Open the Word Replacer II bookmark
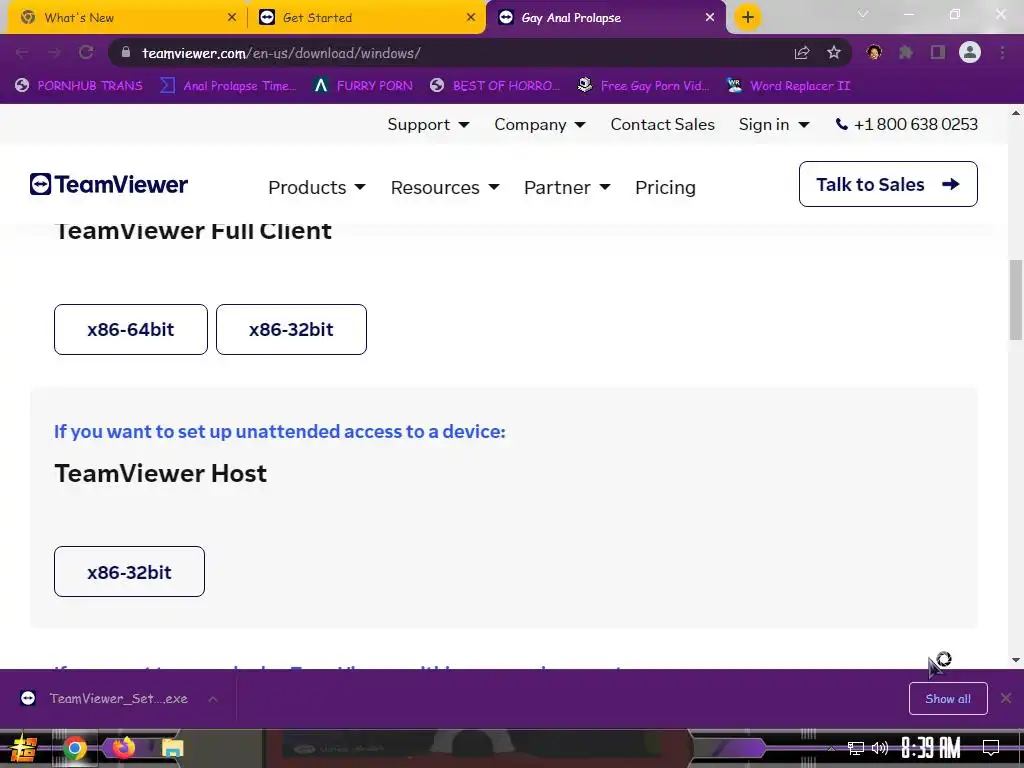 click(x=788, y=86)
